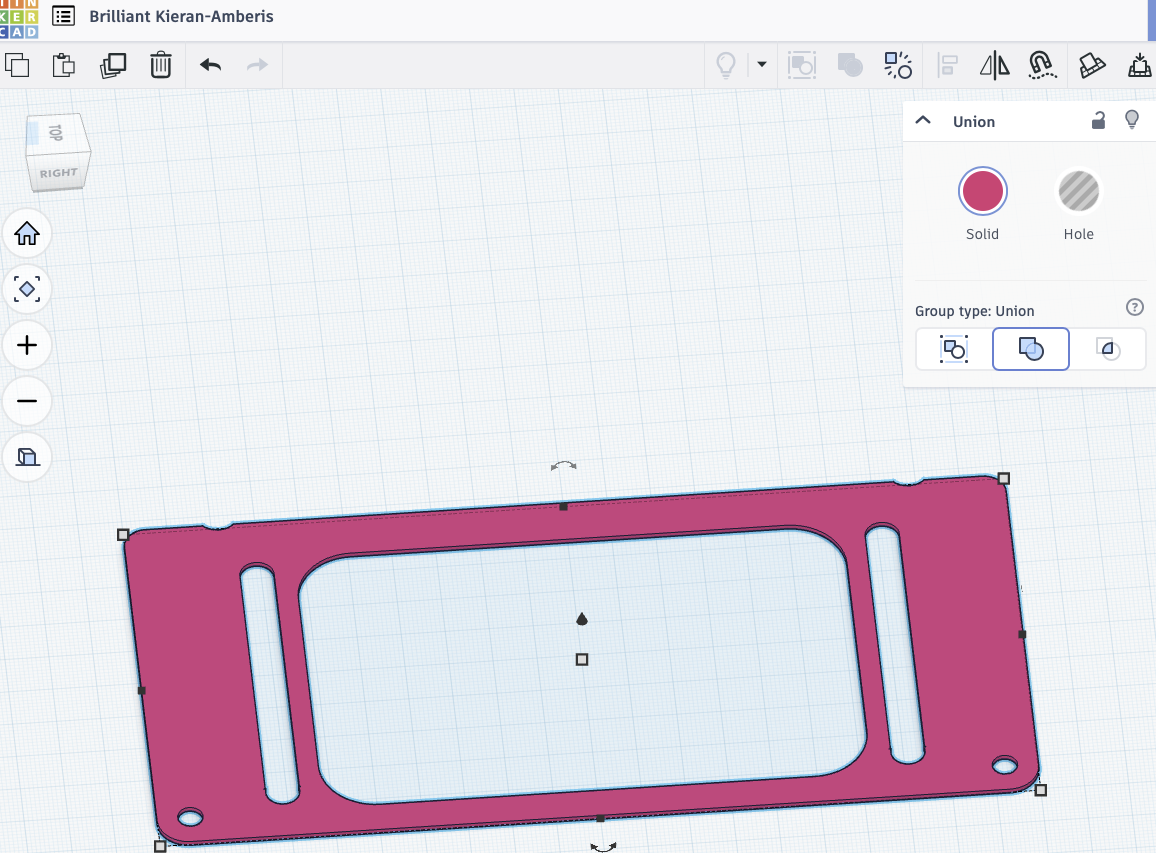Click Hole to make shape a hole

pyautogui.click(x=1078, y=191)
